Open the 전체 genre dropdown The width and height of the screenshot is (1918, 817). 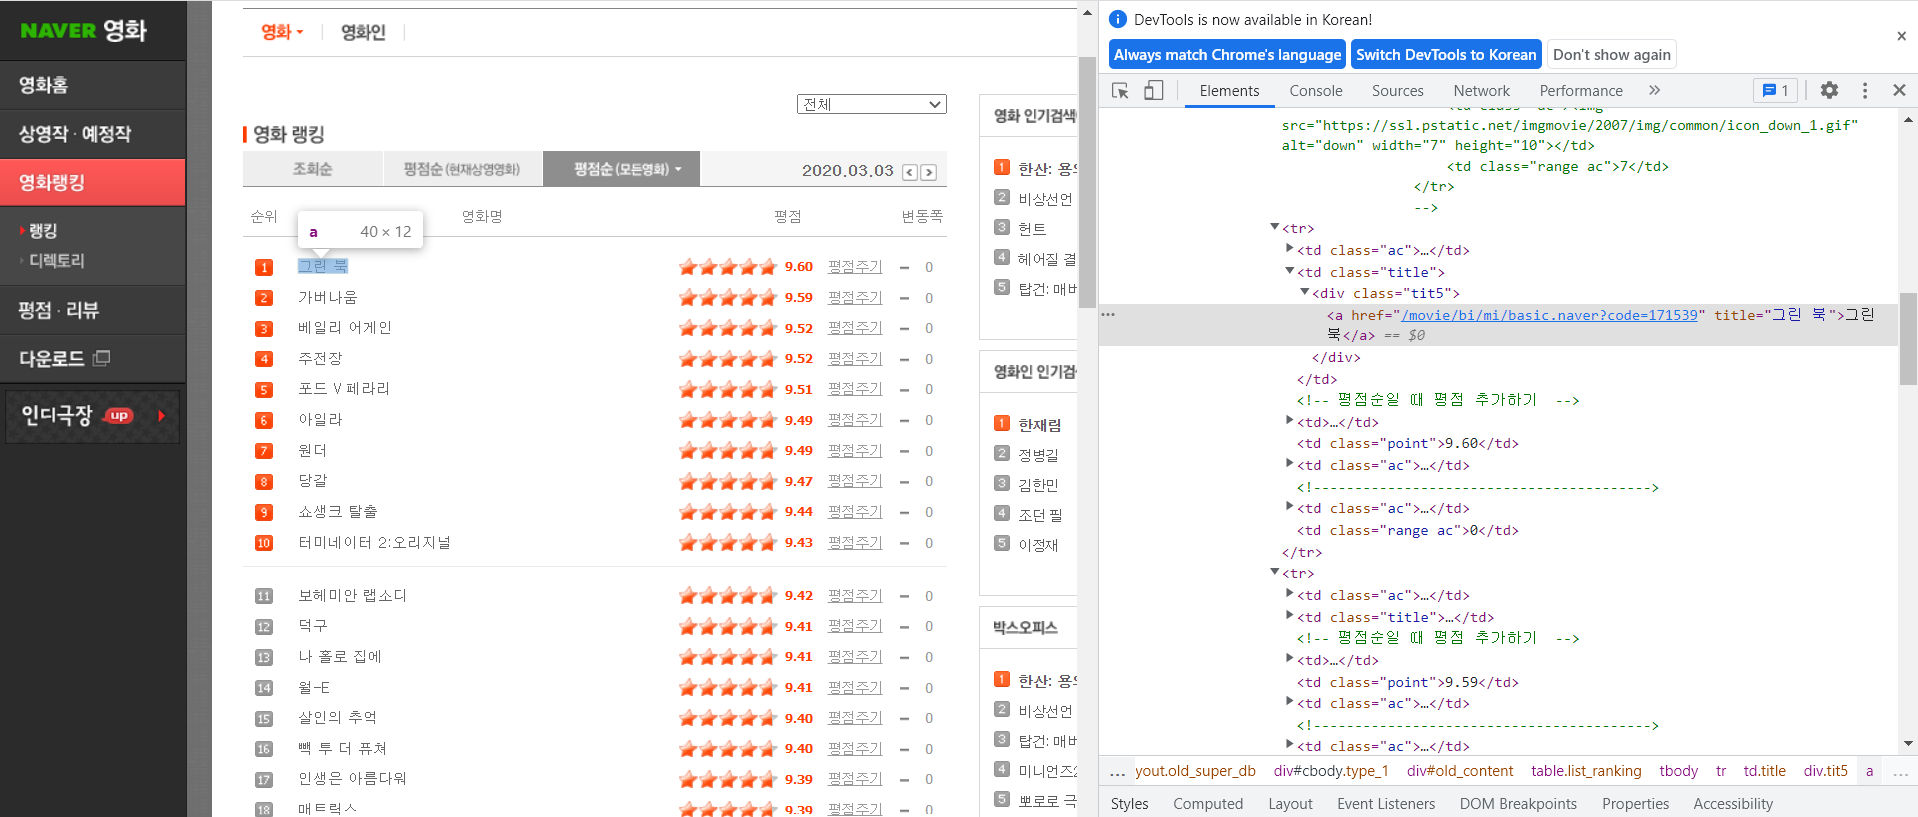pos(872,104)
